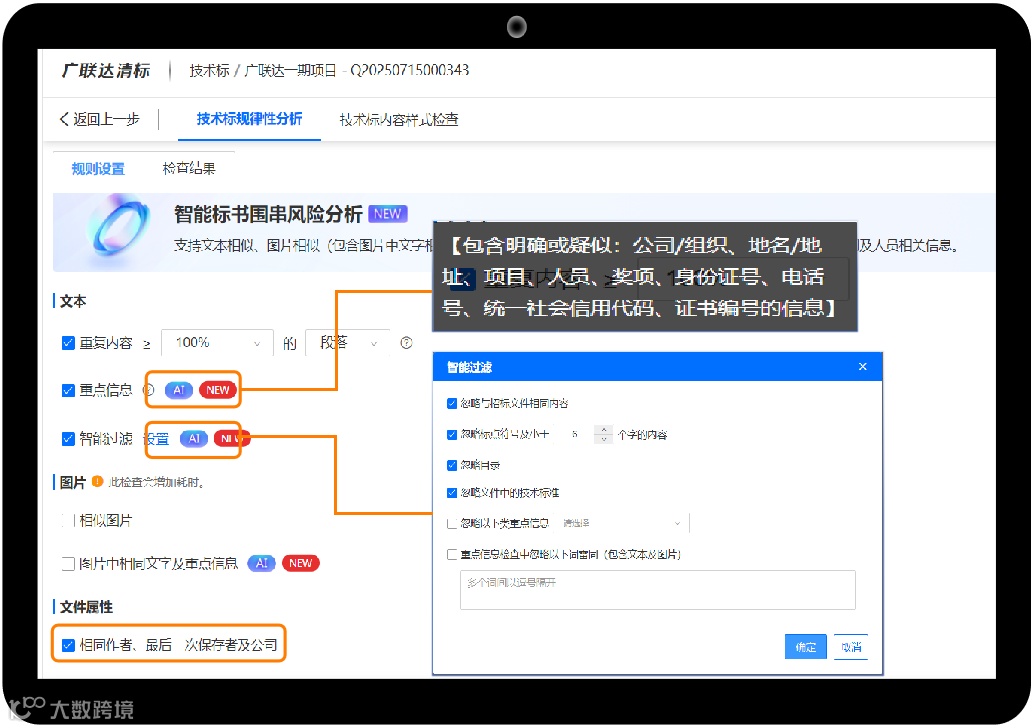This screenshot has width=1034, height=728.
Task: Click AI badge beside 重点信息
Action: 179,390
